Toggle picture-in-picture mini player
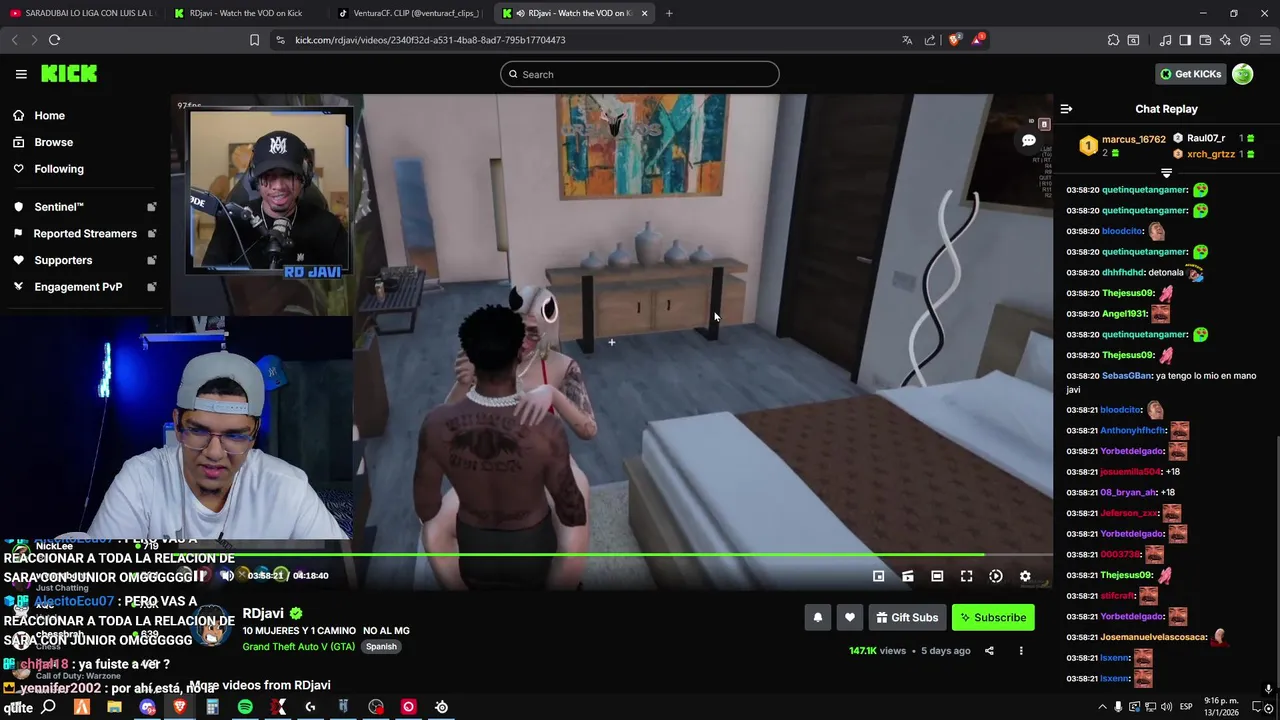 (878, 576)
